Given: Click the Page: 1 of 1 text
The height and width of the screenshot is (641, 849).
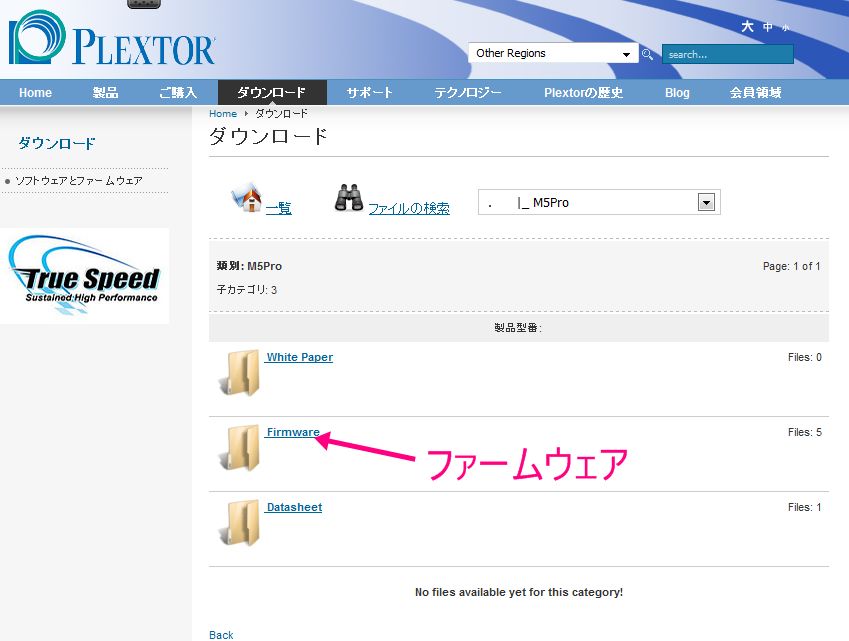Looking at the screenshot, I should pos(792,266).
